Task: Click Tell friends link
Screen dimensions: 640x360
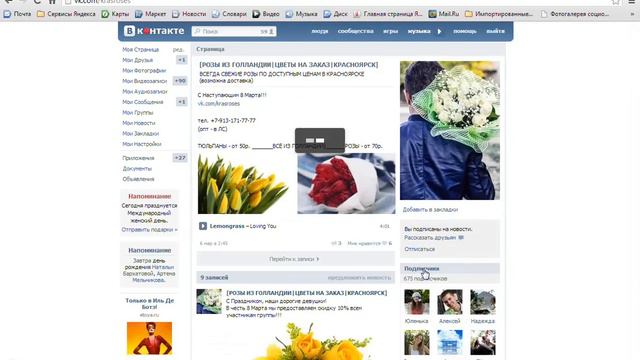Action: [x=430, y=238]
